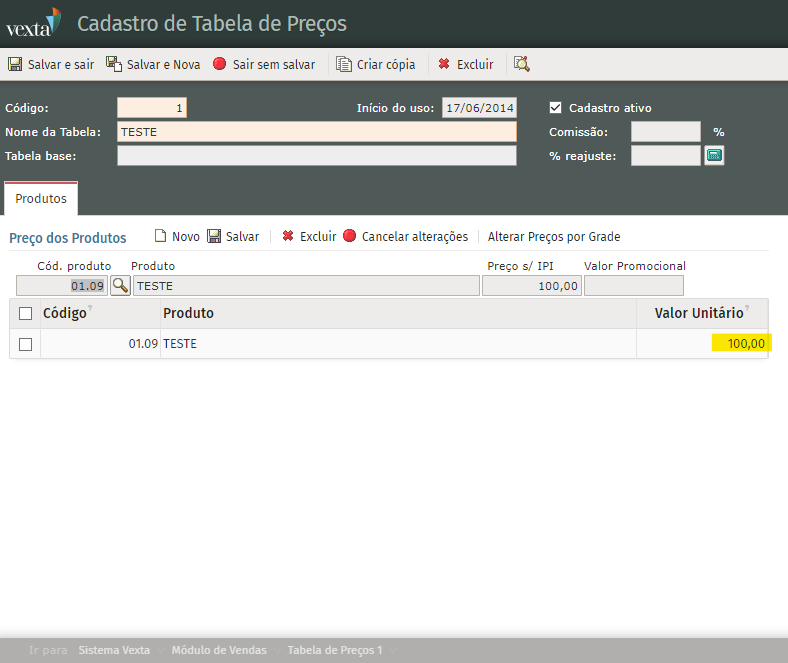This screenshot has height=663, width=788.
Task: Check the select-all checkbox in grid header
Action: point(26,314)
